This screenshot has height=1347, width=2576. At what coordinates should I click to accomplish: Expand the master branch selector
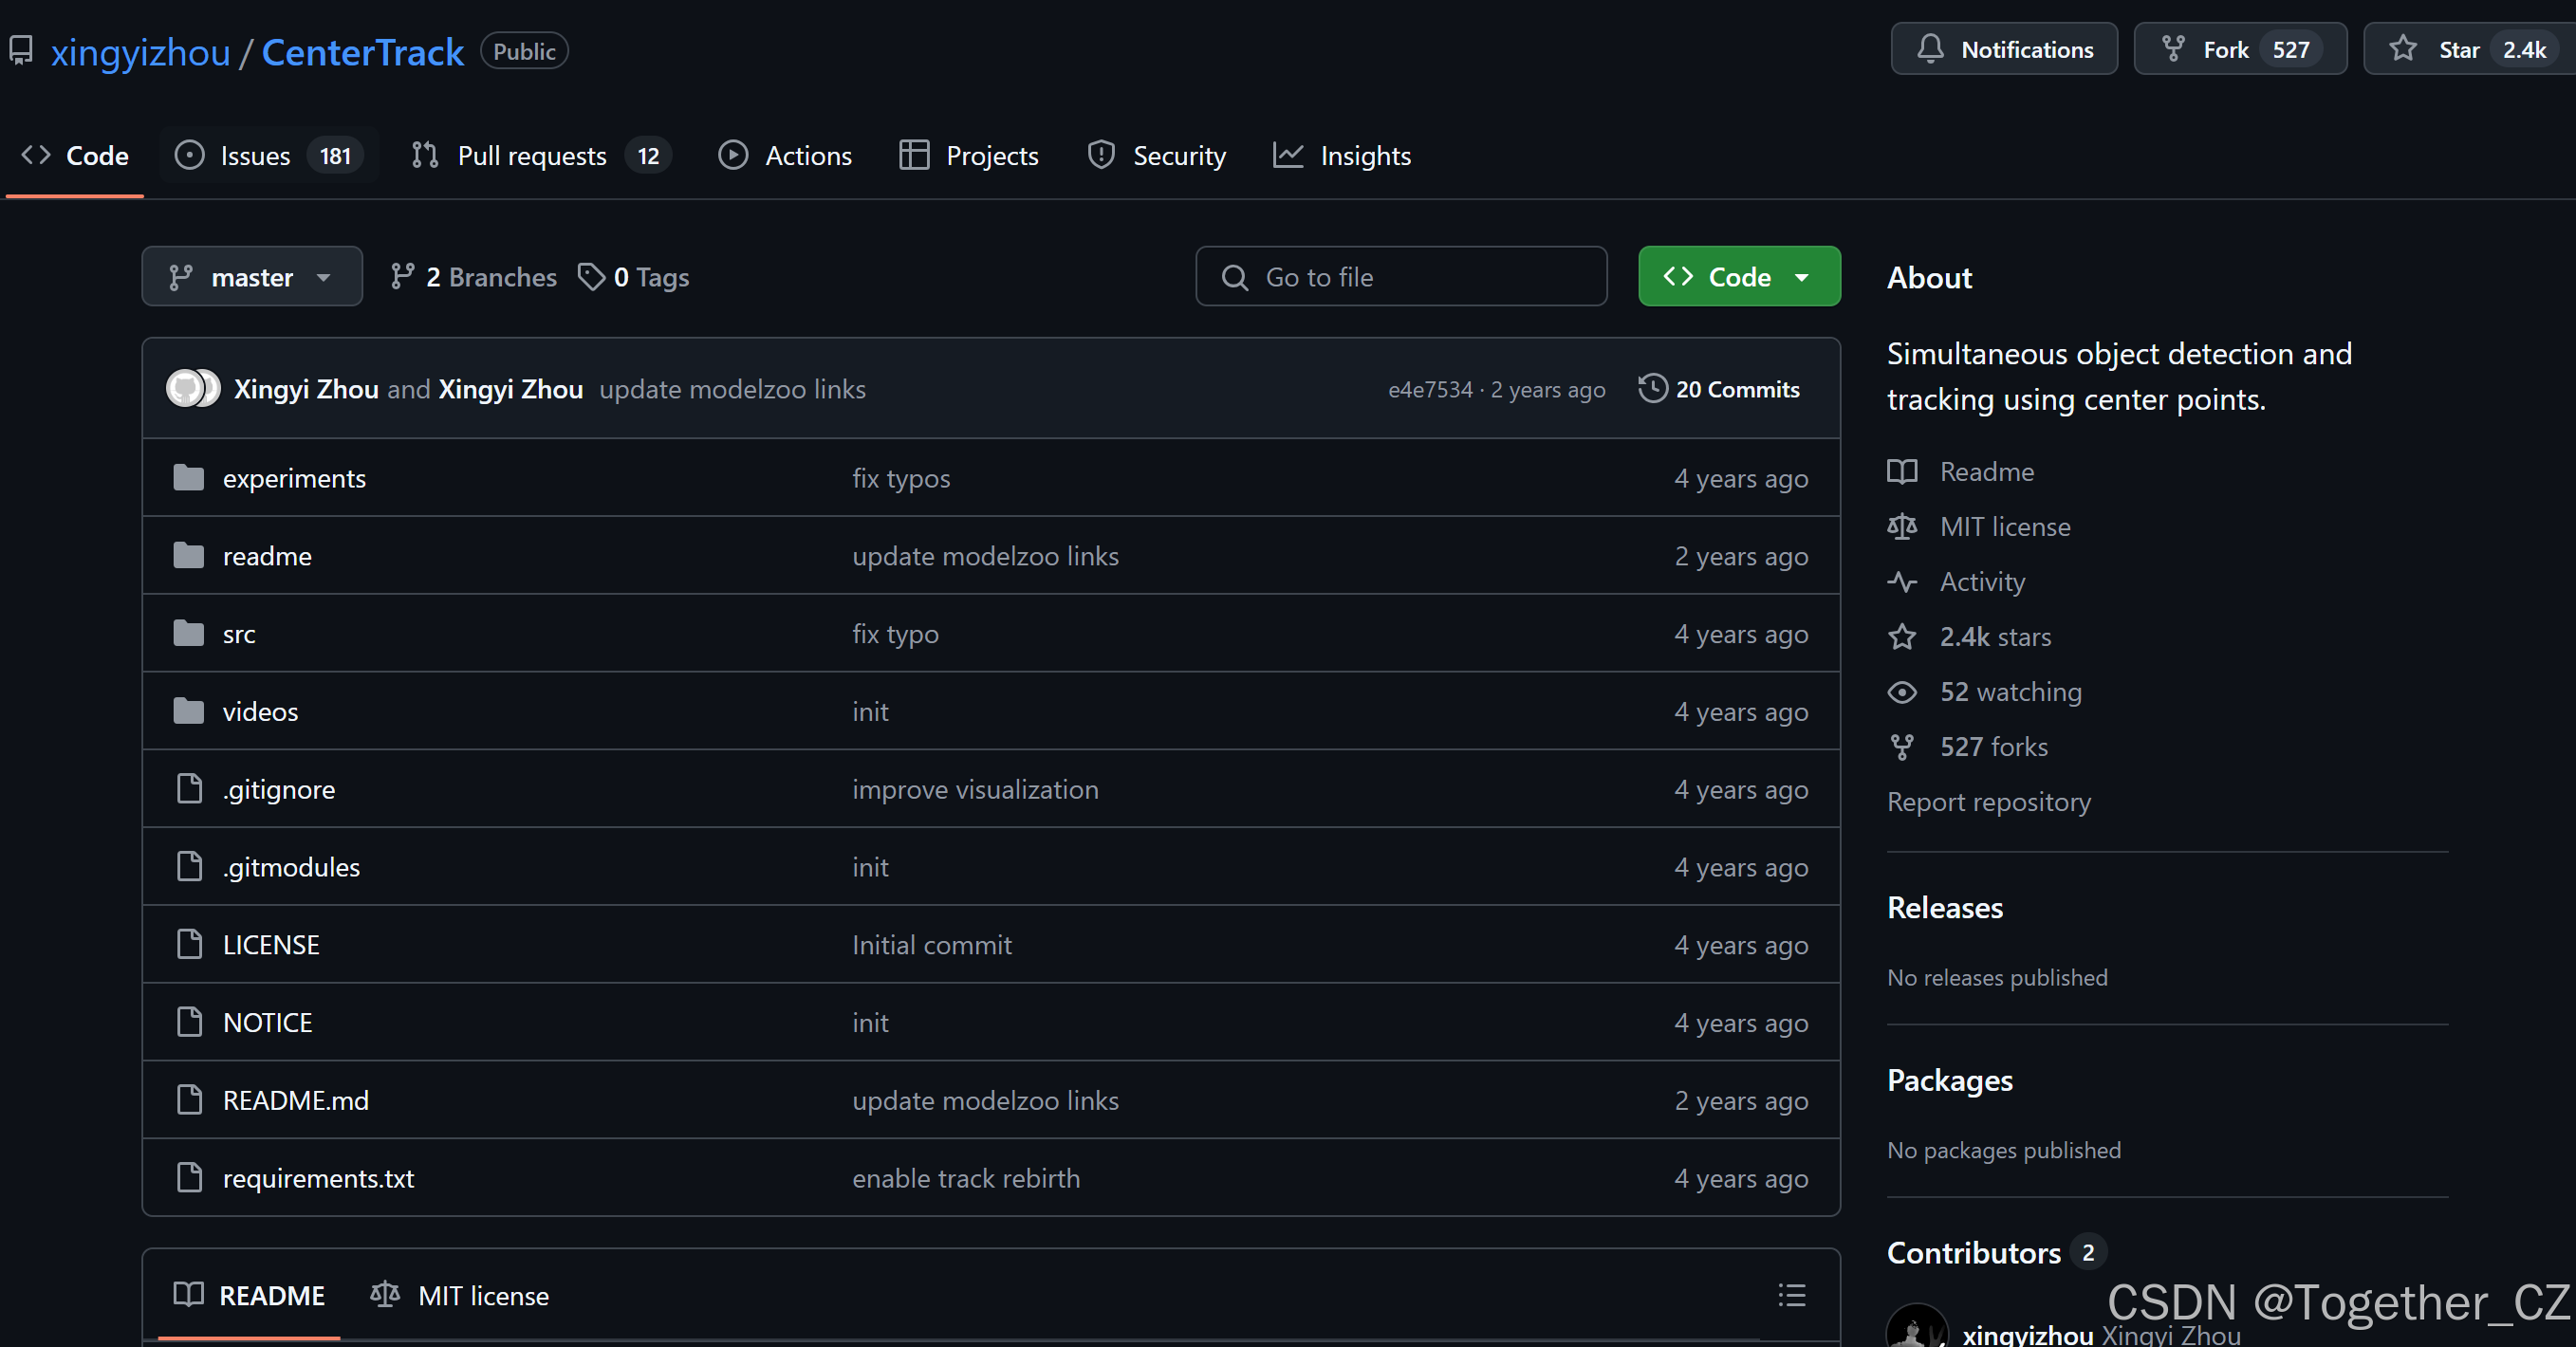(251, 277)
